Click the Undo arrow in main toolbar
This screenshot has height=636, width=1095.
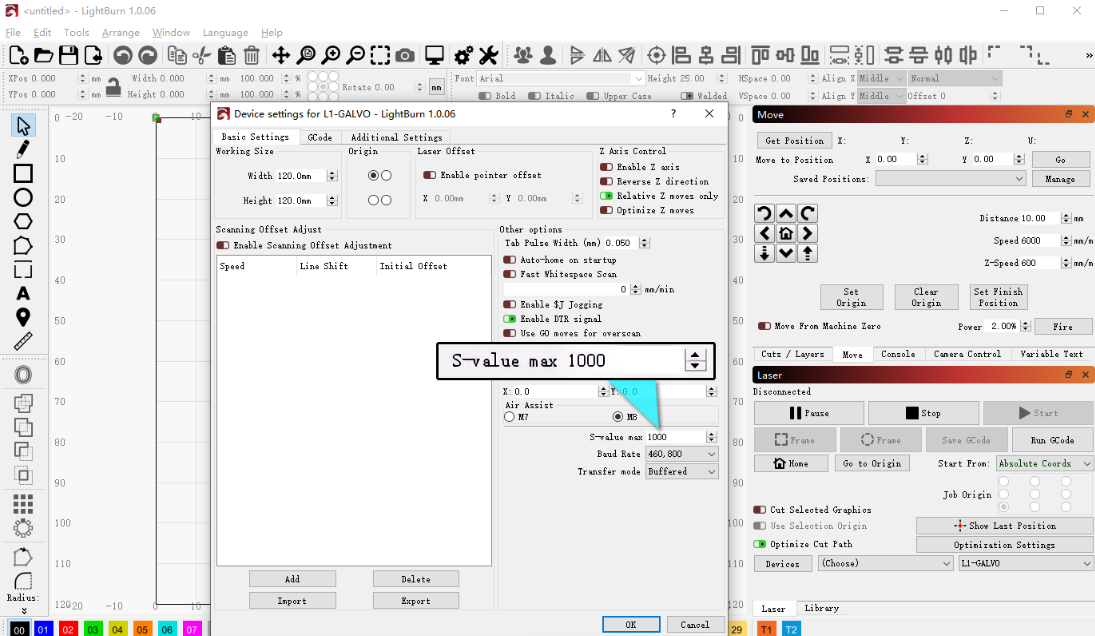pyautogui.click(x=123, y=55)
